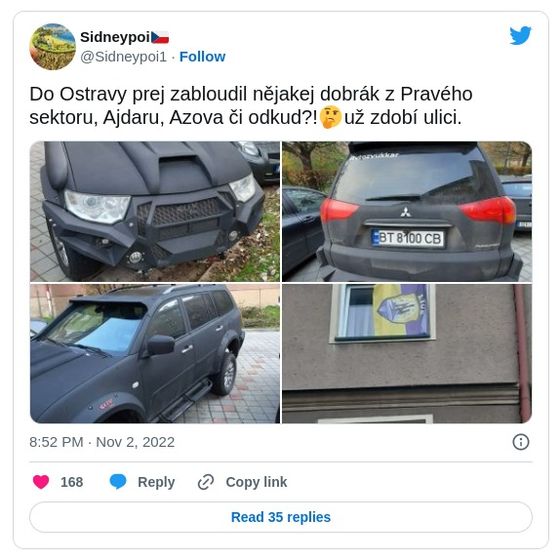Click the Czech flag emoji beside username

160,37
